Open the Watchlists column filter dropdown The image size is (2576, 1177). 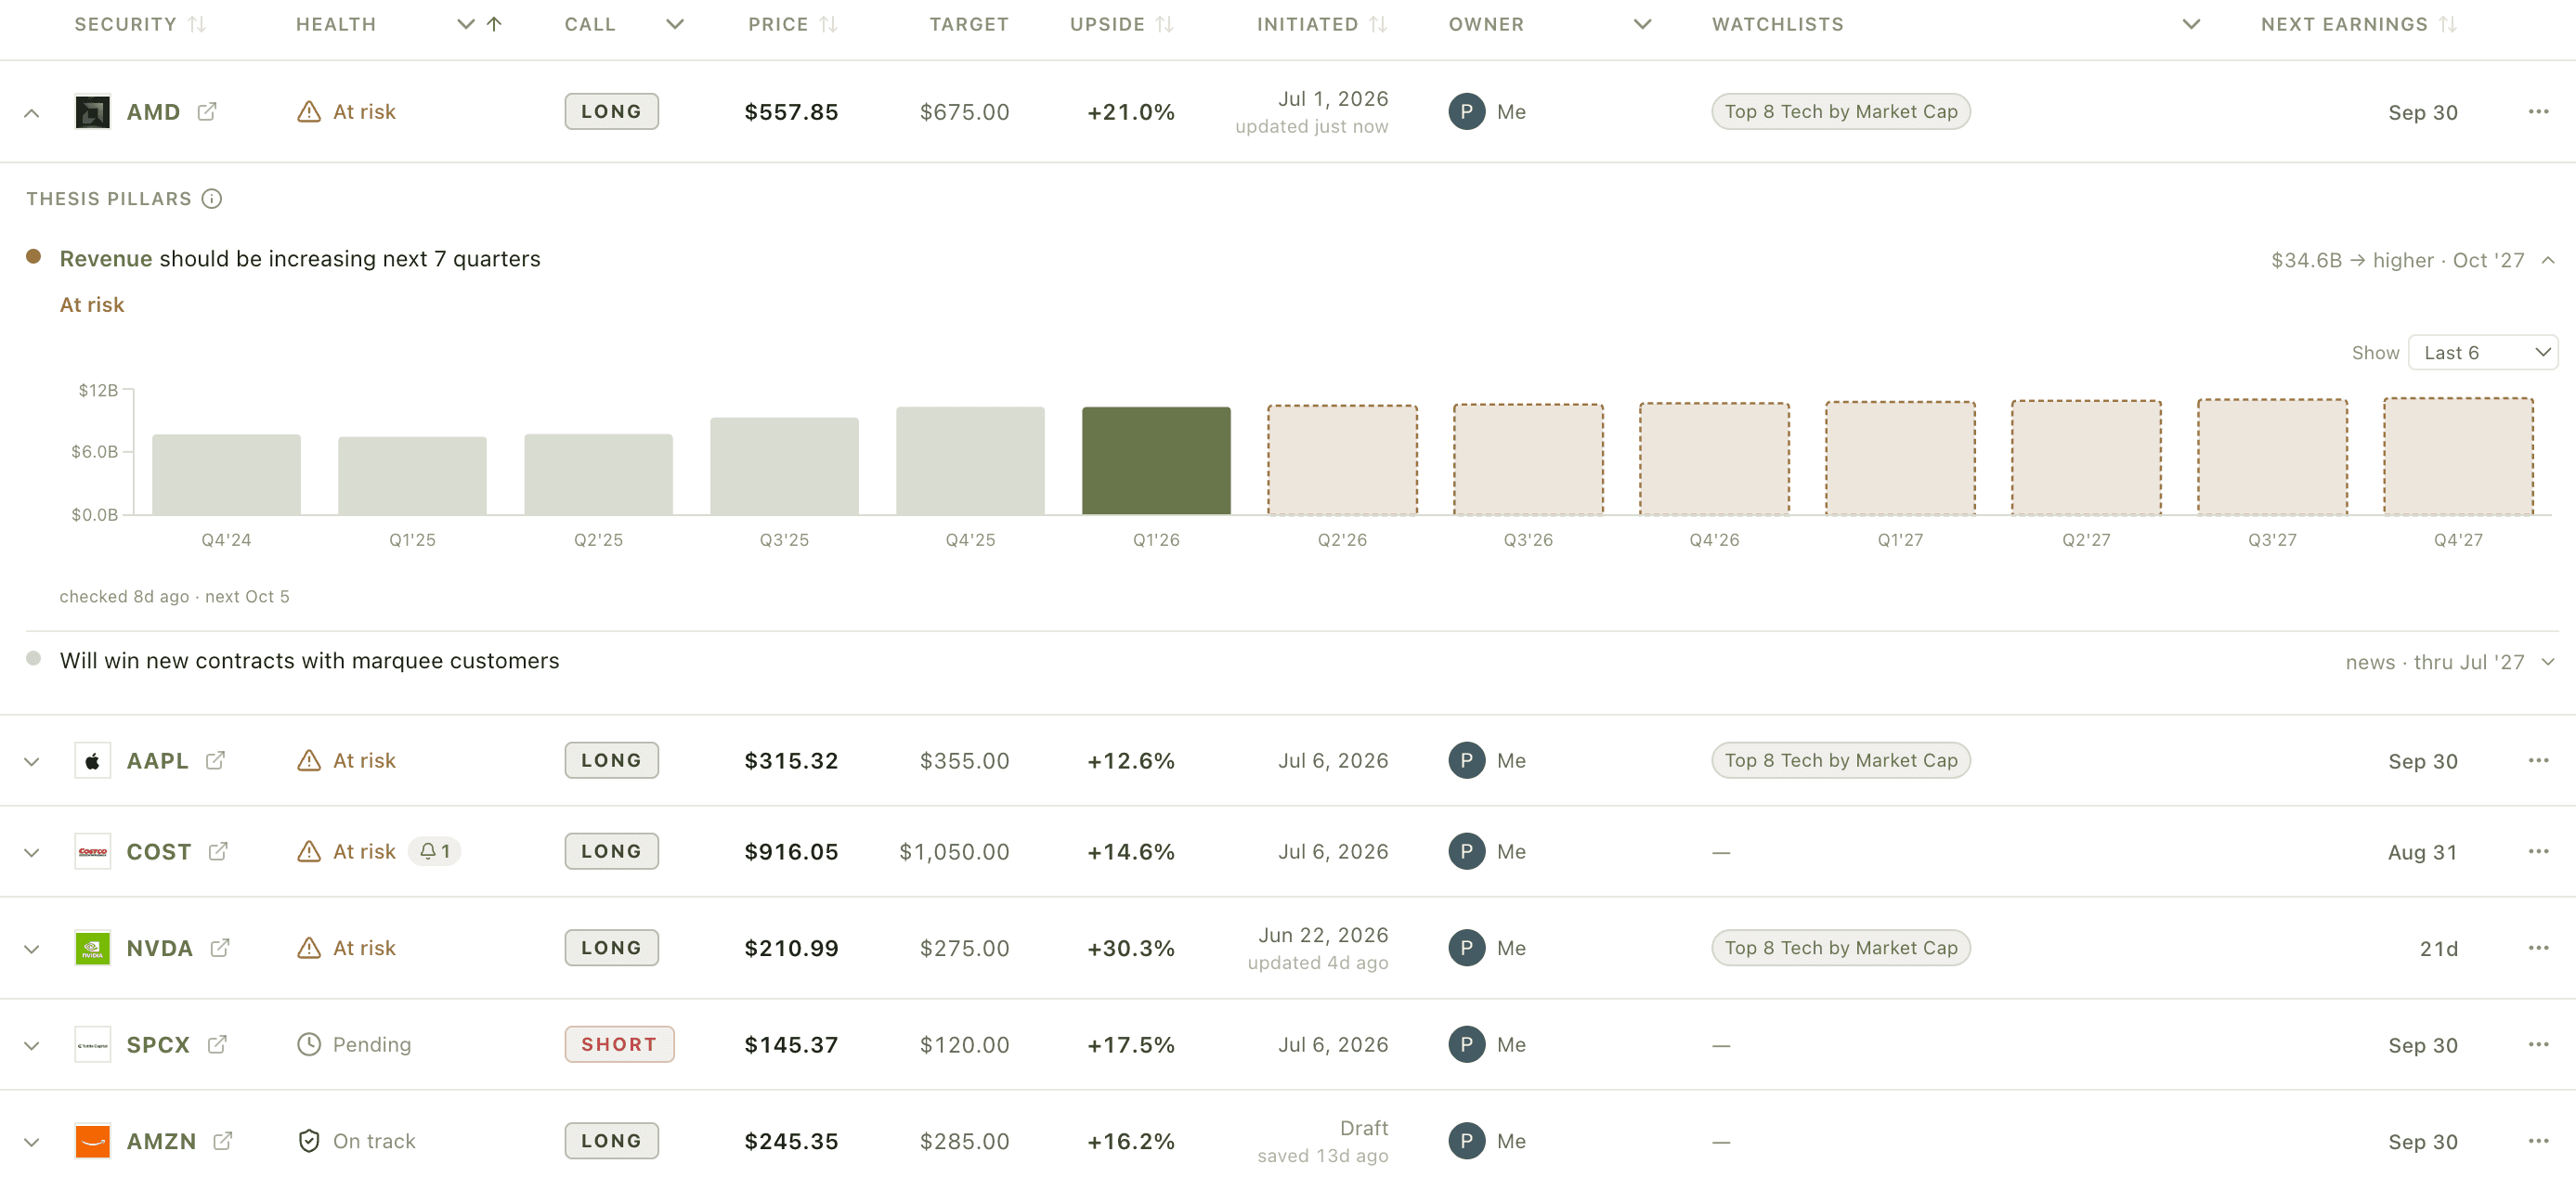tap(2191, 24)
